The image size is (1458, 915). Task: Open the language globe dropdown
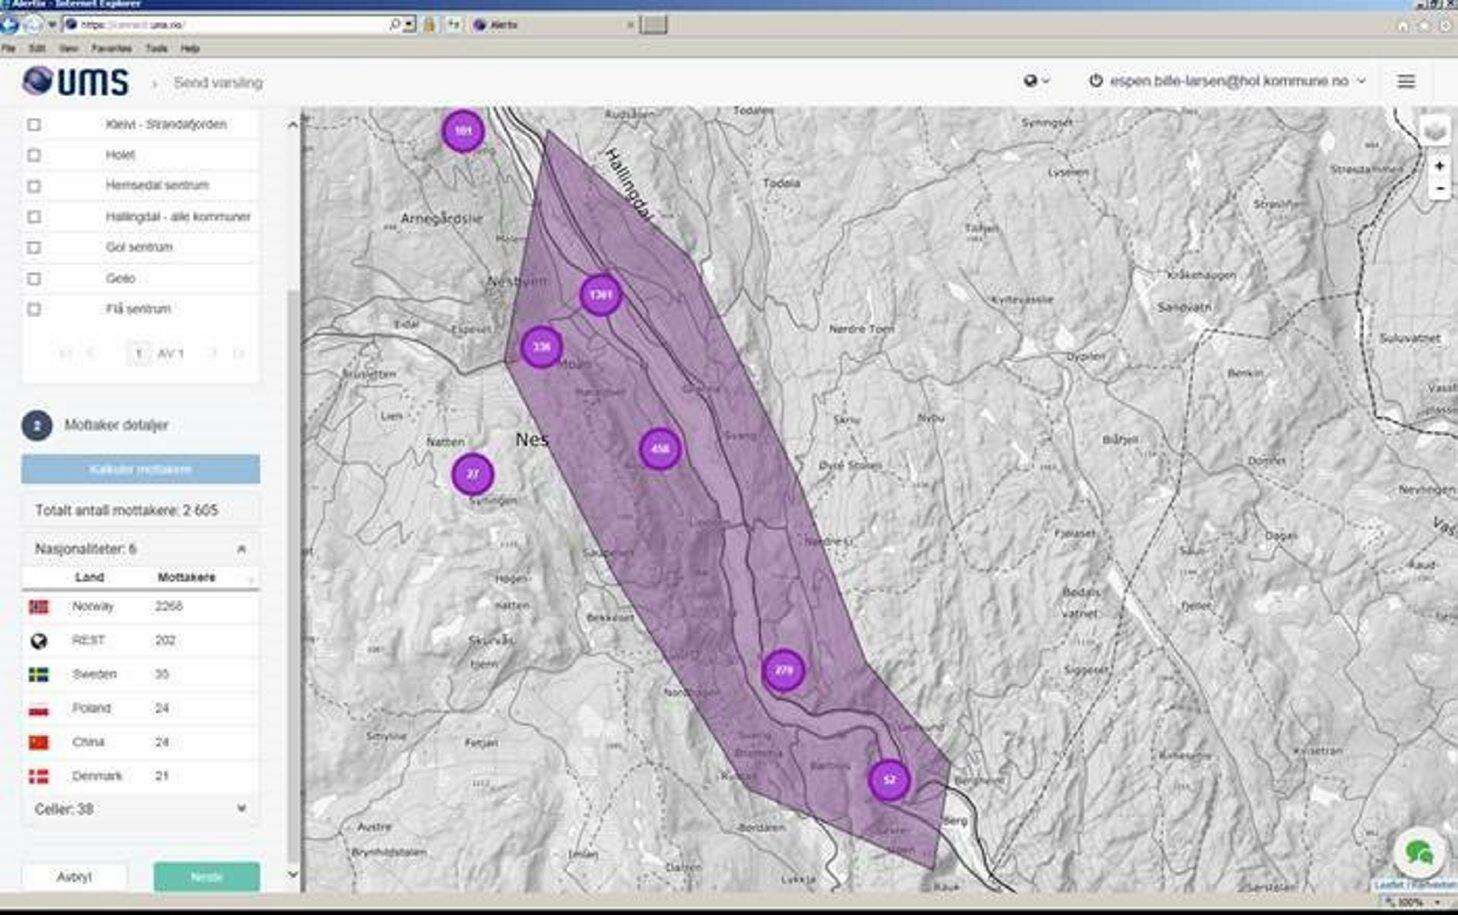point(1036,81)
